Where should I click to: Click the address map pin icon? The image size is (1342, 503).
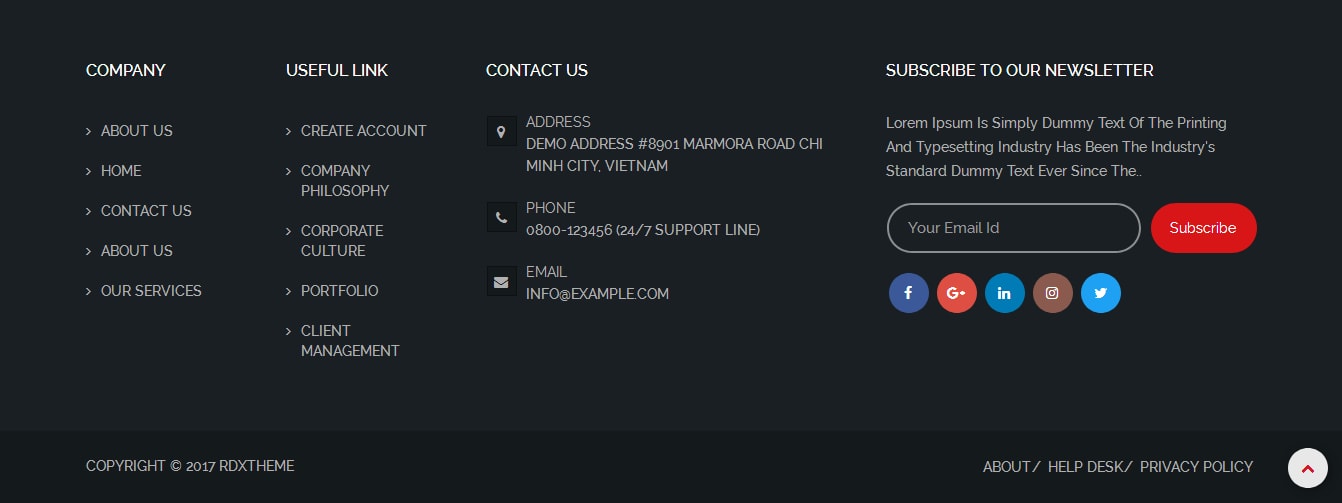[501, 131]
